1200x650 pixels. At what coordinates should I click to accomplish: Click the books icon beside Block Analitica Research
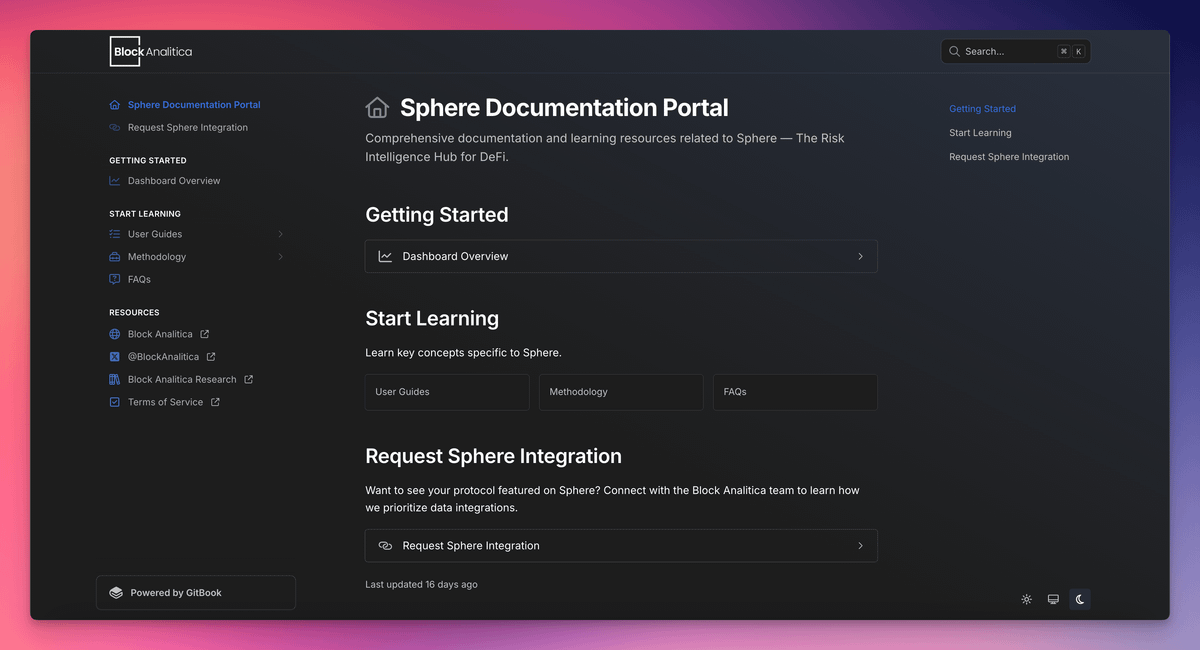click(115, 380)
